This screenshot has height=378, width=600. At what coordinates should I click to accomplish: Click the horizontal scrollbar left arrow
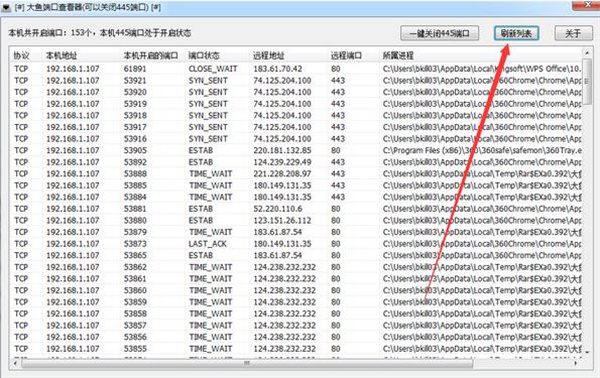(x=15, y=362)
